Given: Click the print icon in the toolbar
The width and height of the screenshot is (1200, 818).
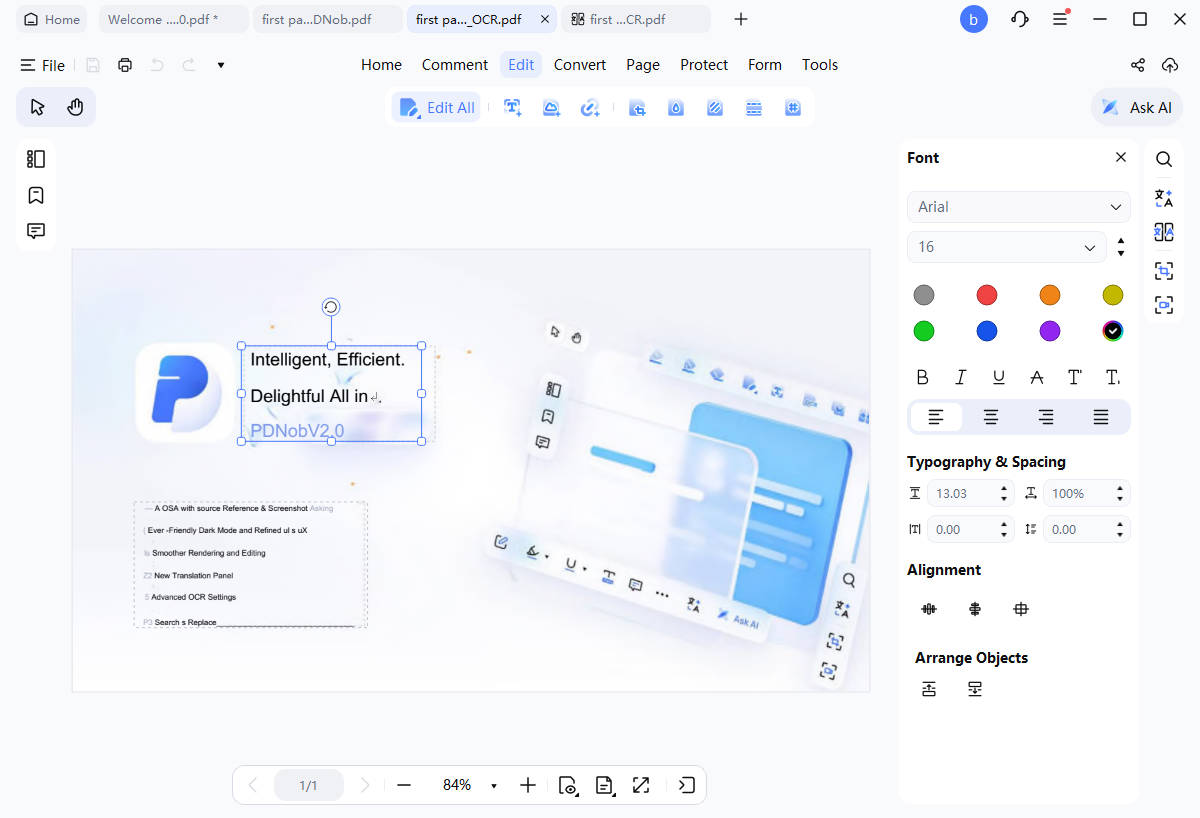Looking at the screenshot, I should (125, 65).
